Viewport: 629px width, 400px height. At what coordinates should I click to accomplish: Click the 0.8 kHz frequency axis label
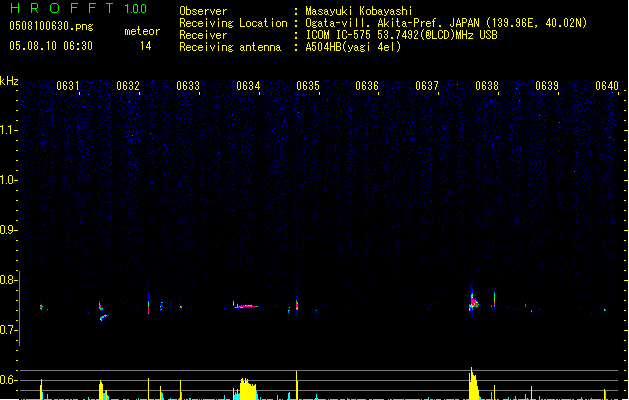tap(9, 280)
